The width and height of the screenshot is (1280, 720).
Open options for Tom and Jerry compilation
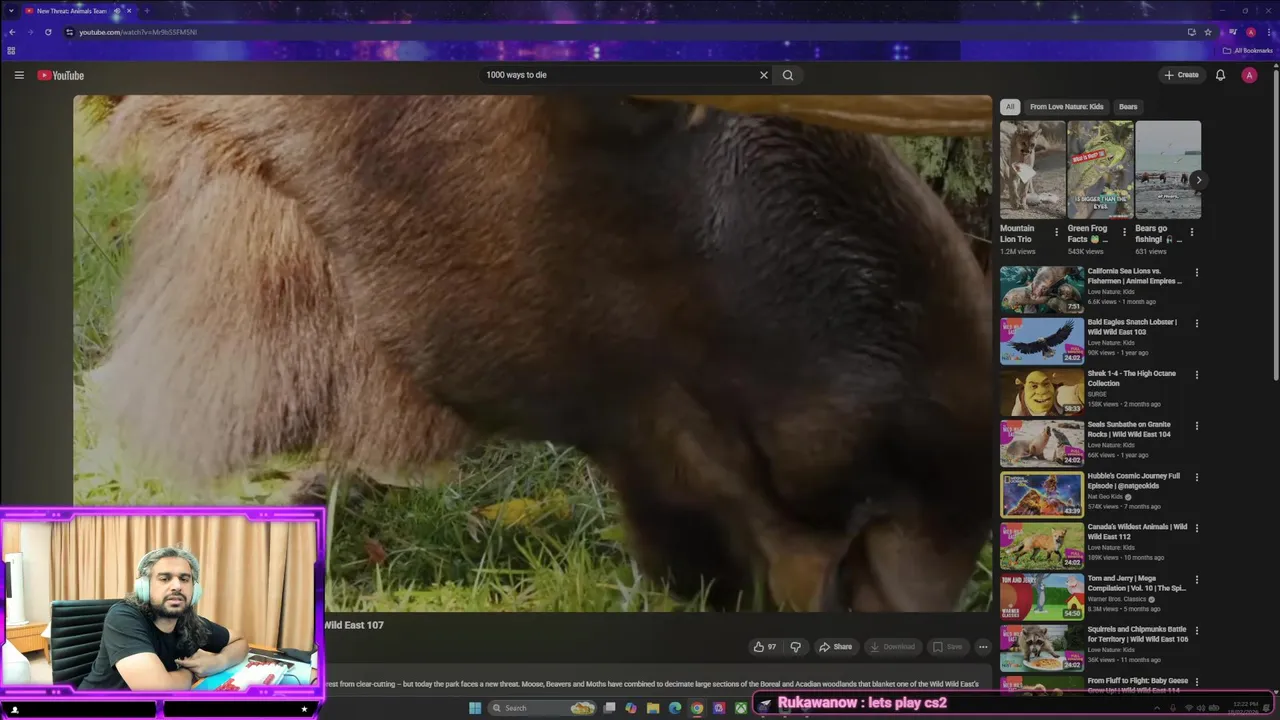pos(1196,579)
